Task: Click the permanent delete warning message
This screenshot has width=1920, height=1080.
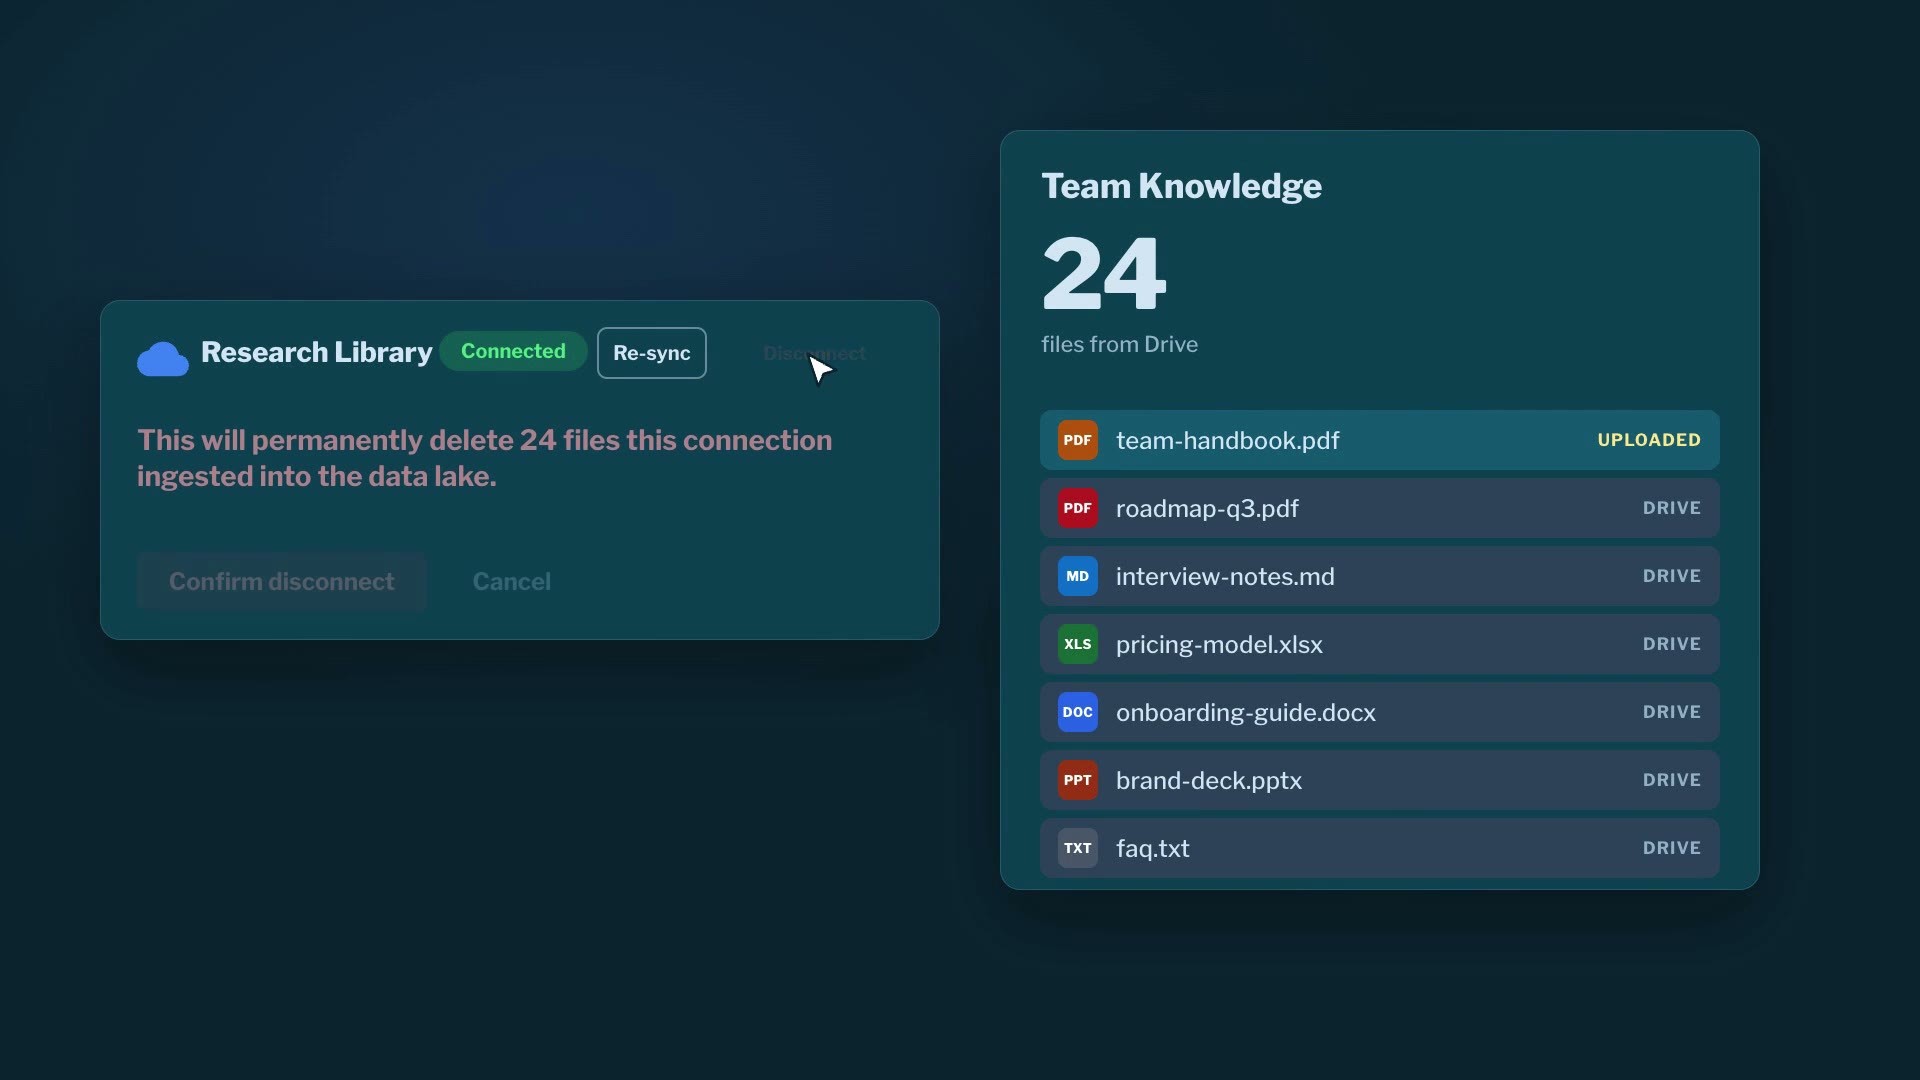Action: tap(485, 458)
